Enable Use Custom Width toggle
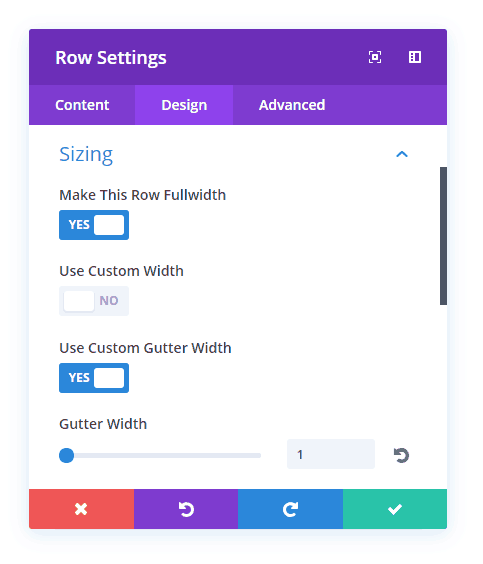 pyautogui.click(x=94, y=301)
